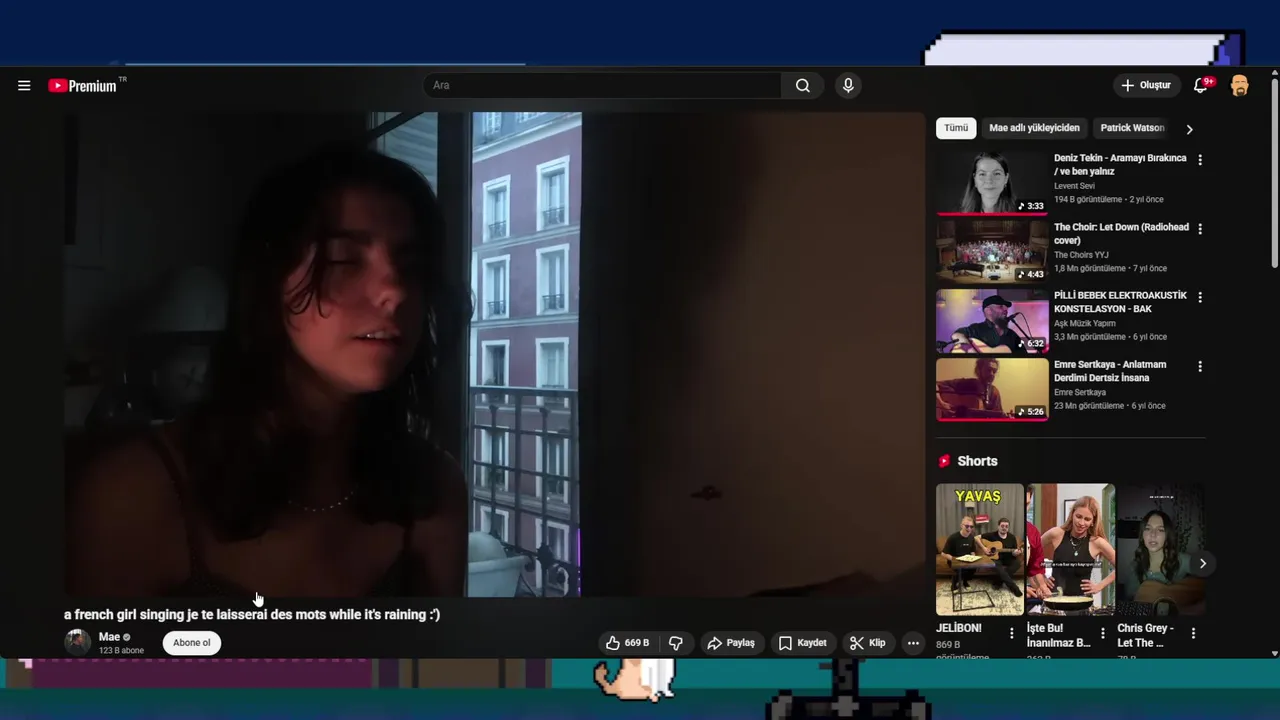Open Emre Sertkaya - Anlatmam Derdimi title
This screenshot has width=1280, height=720.
(x=1110, y=371)
